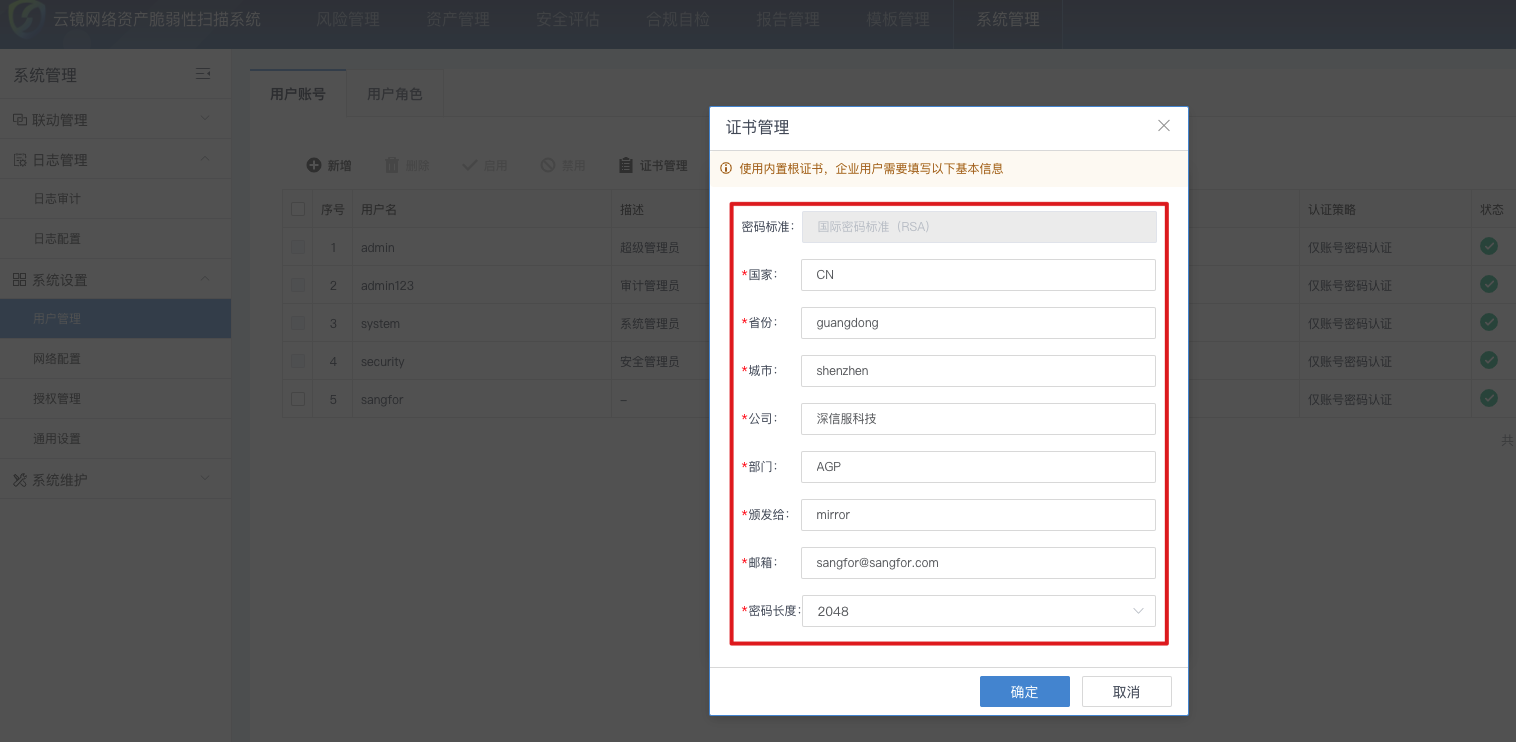Click the green status icon for admin
This screenshot has width=1516, height=742.
(x=1489, y=246)
